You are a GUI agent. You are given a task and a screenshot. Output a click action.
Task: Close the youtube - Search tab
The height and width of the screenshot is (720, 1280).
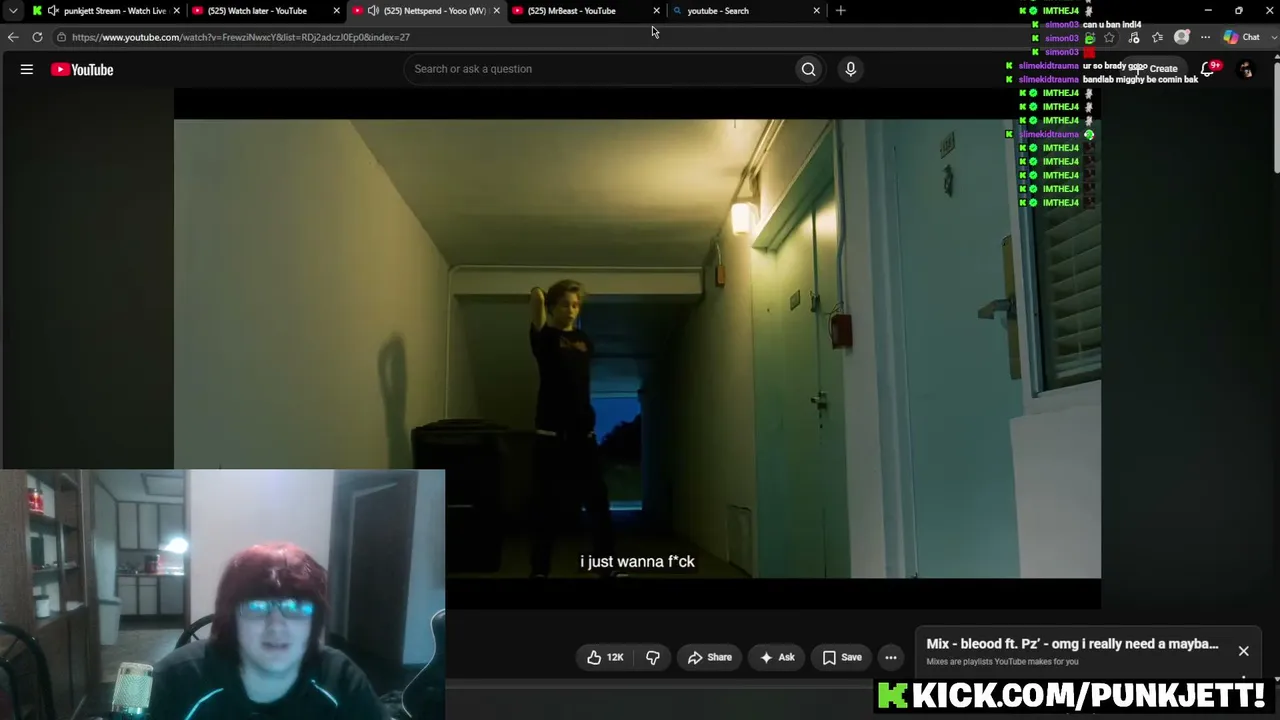pos(817,11)
